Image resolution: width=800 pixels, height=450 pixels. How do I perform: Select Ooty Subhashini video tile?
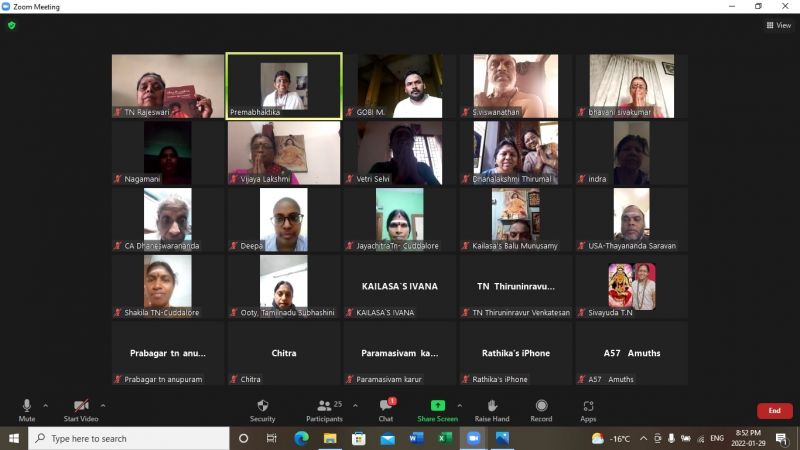pyautogui.click(x=284, y=287)
